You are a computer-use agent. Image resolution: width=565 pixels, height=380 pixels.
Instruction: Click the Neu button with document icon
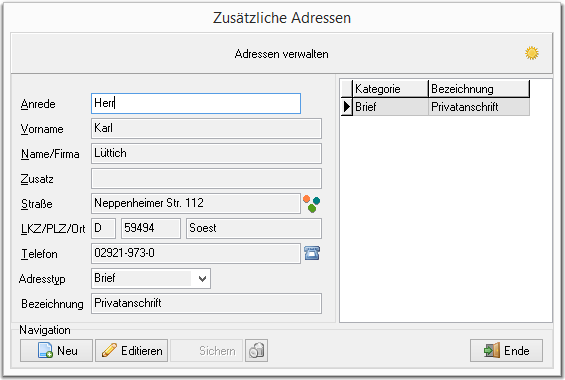pos(57,350)
